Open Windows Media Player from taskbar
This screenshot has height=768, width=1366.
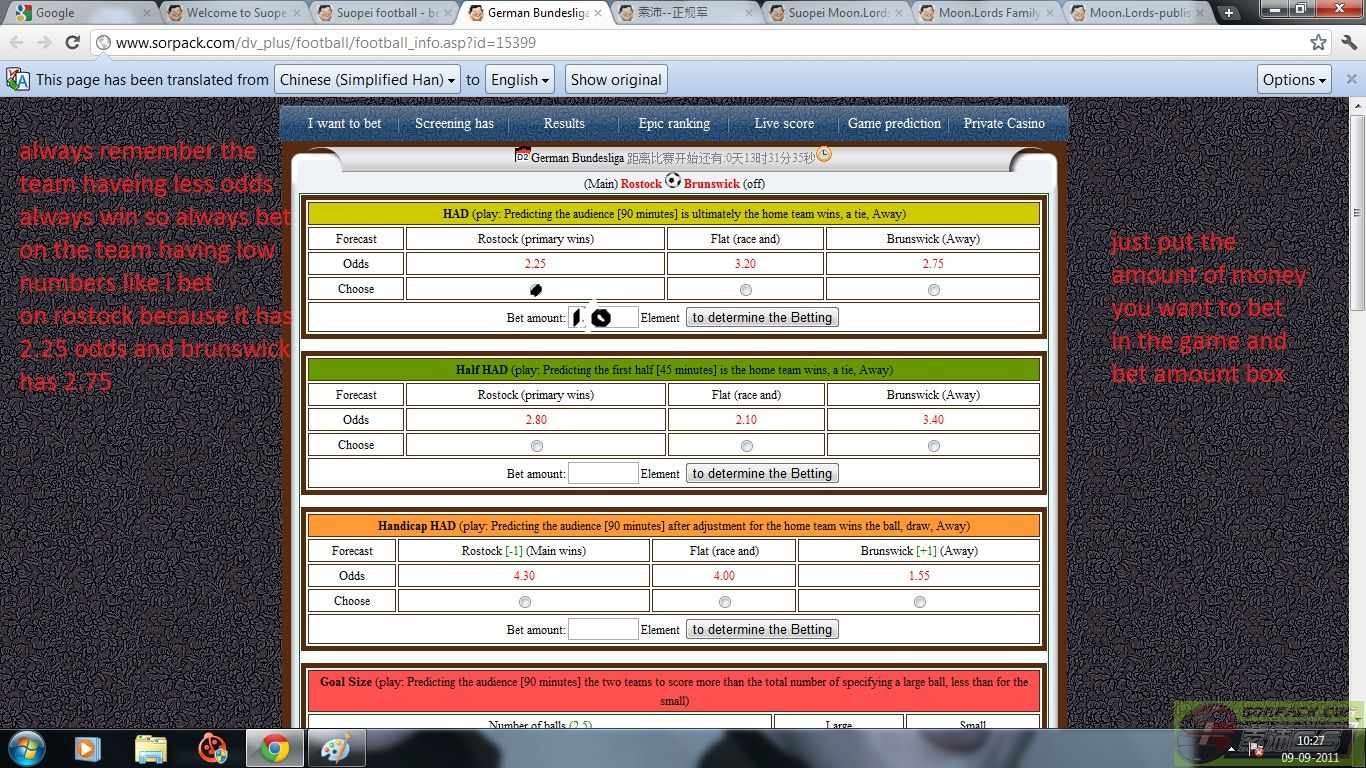point(88,748)
